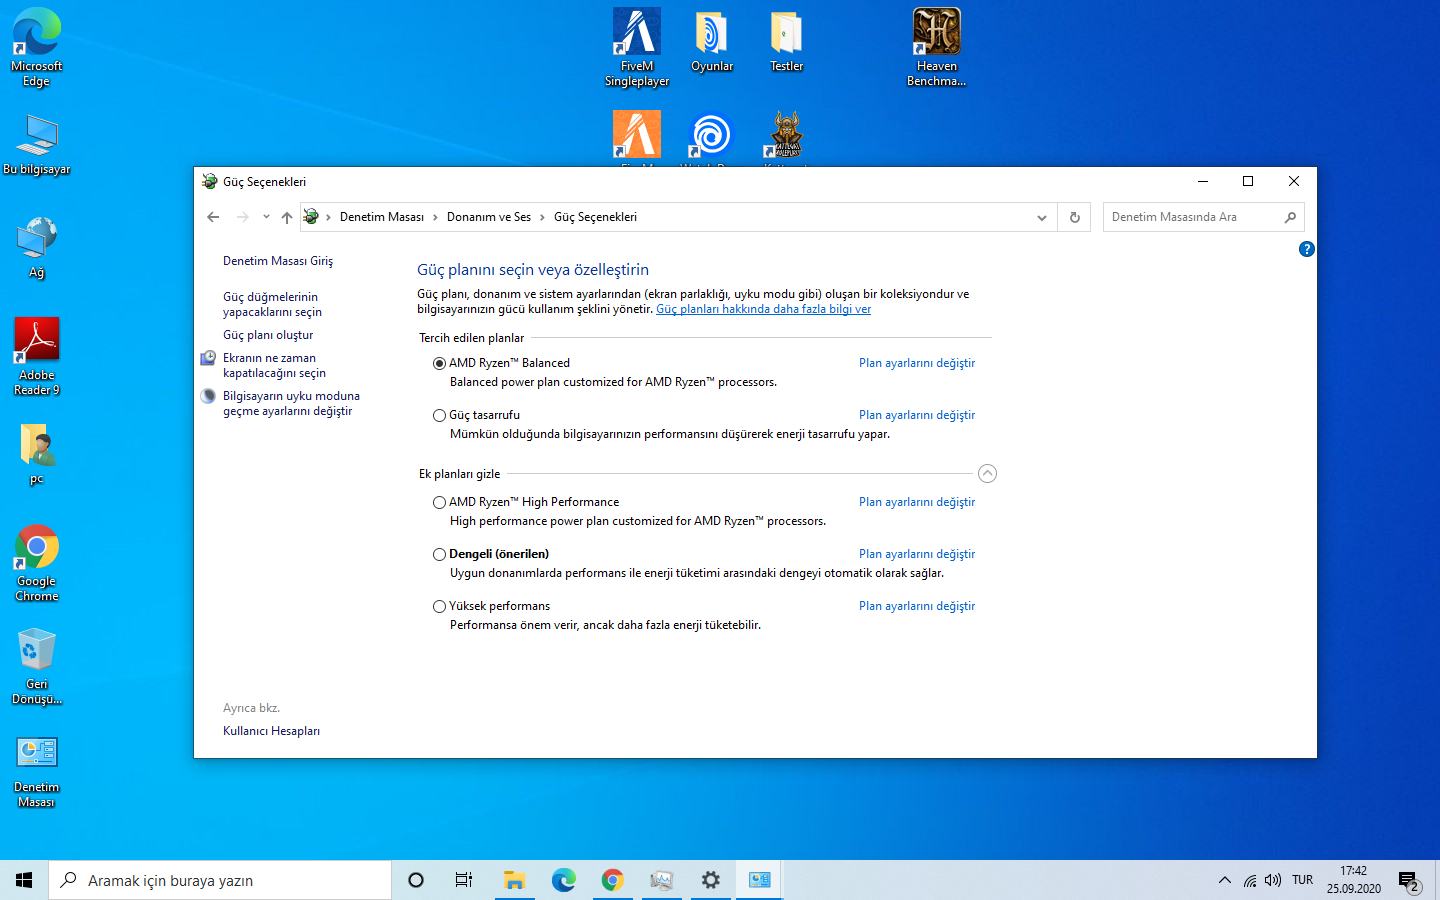1440x900 pixels.
Task: Select the Testler folder icon
Action: 787,41
